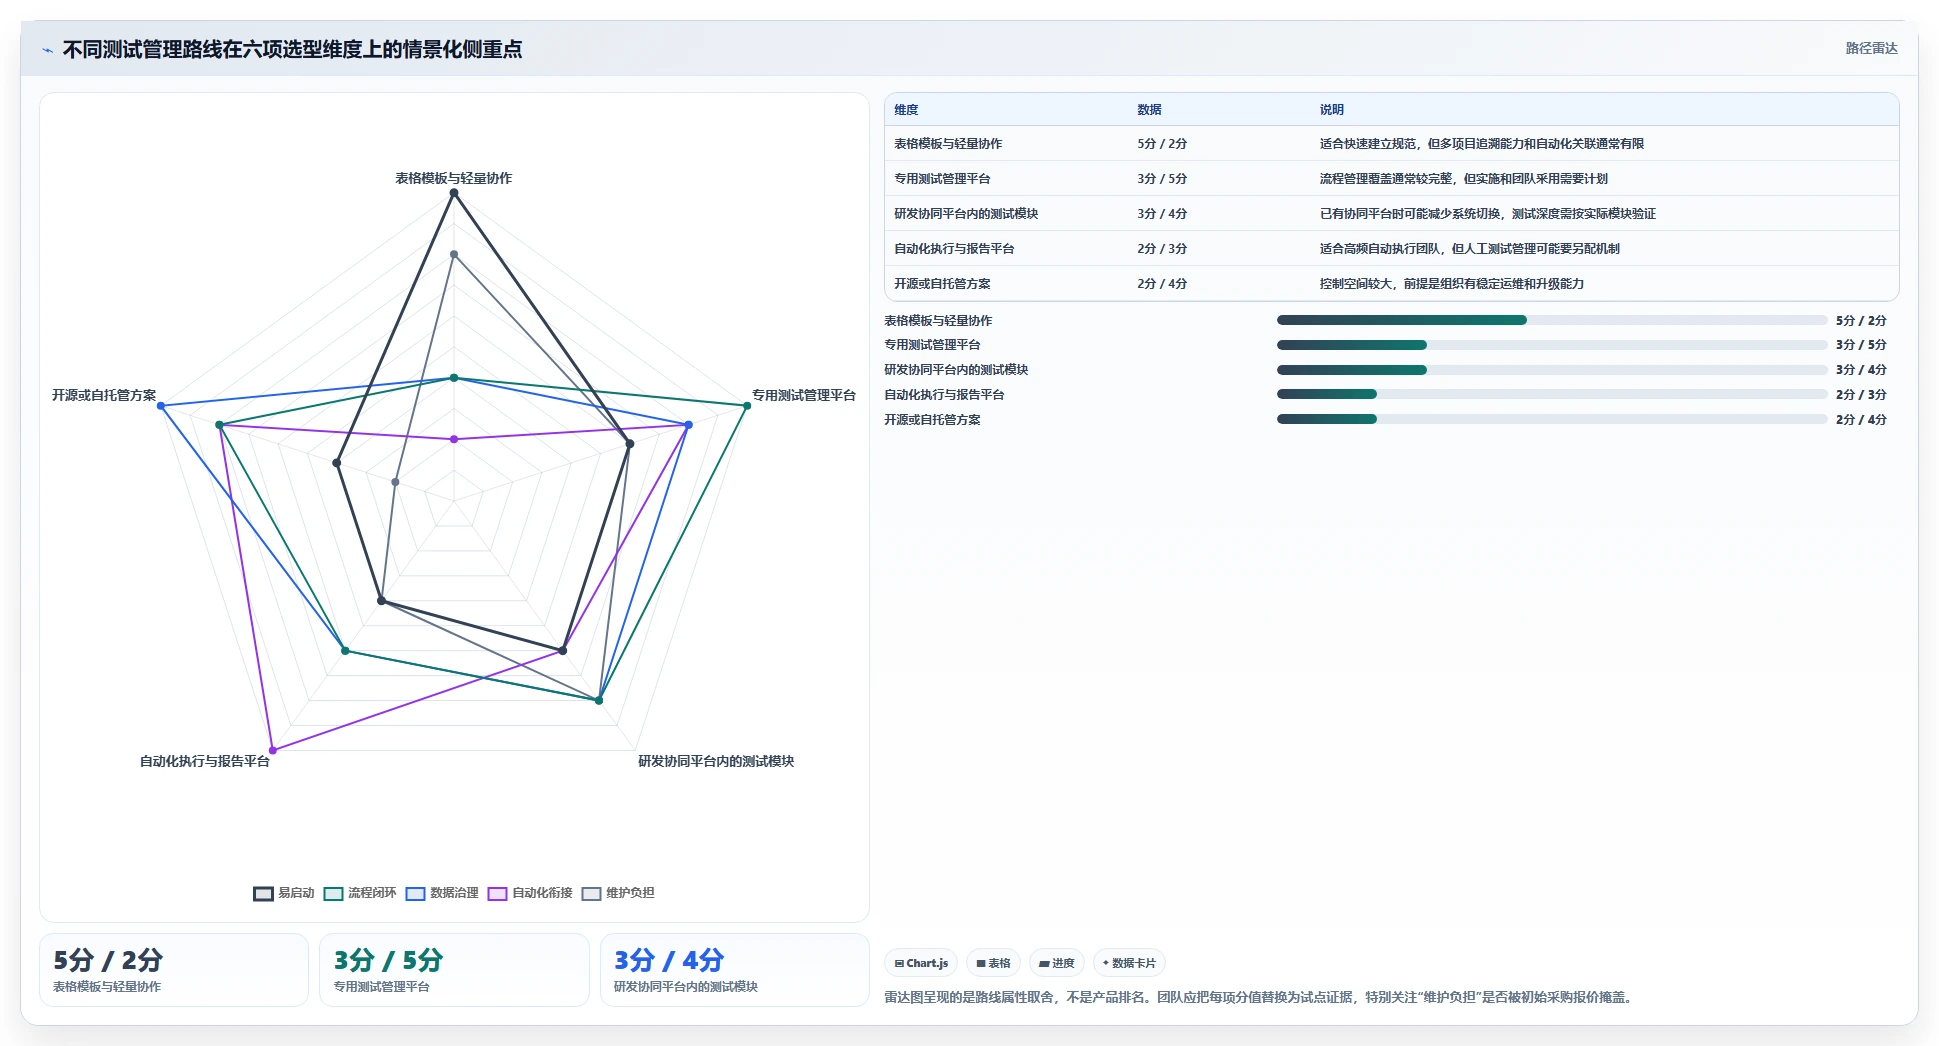Click the Chart.js tag chip
This screenshot has width=1939, height=1046.
tap(921, 963)
